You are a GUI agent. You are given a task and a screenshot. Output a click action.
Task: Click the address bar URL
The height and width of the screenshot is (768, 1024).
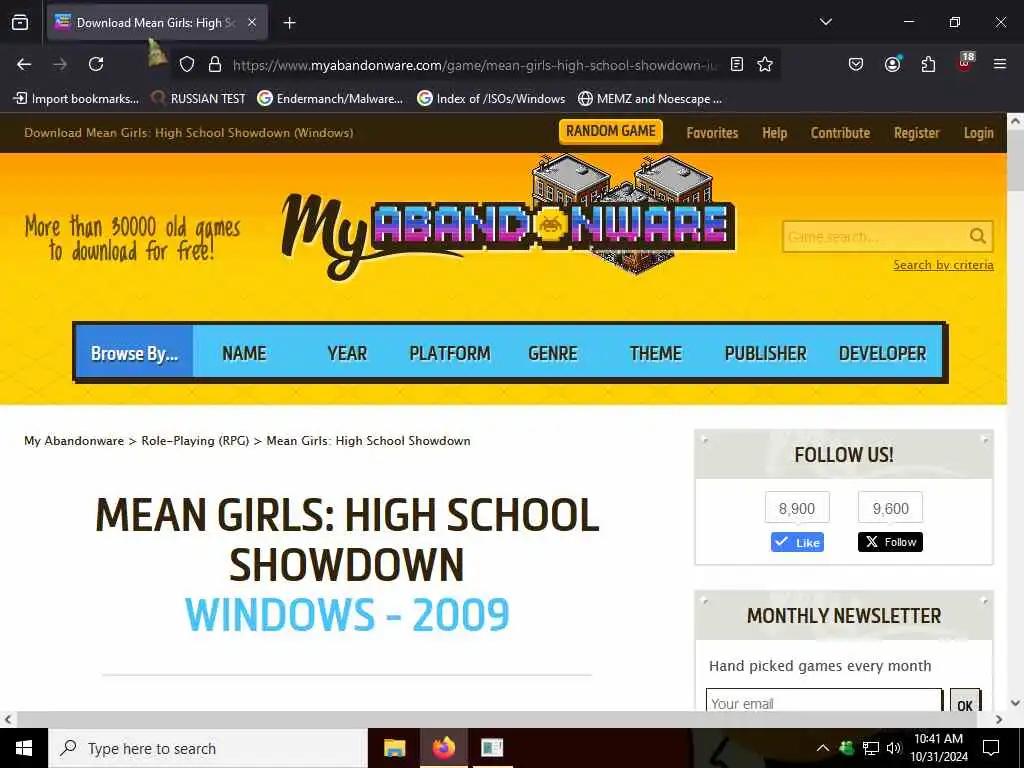[x=475, y=65]
